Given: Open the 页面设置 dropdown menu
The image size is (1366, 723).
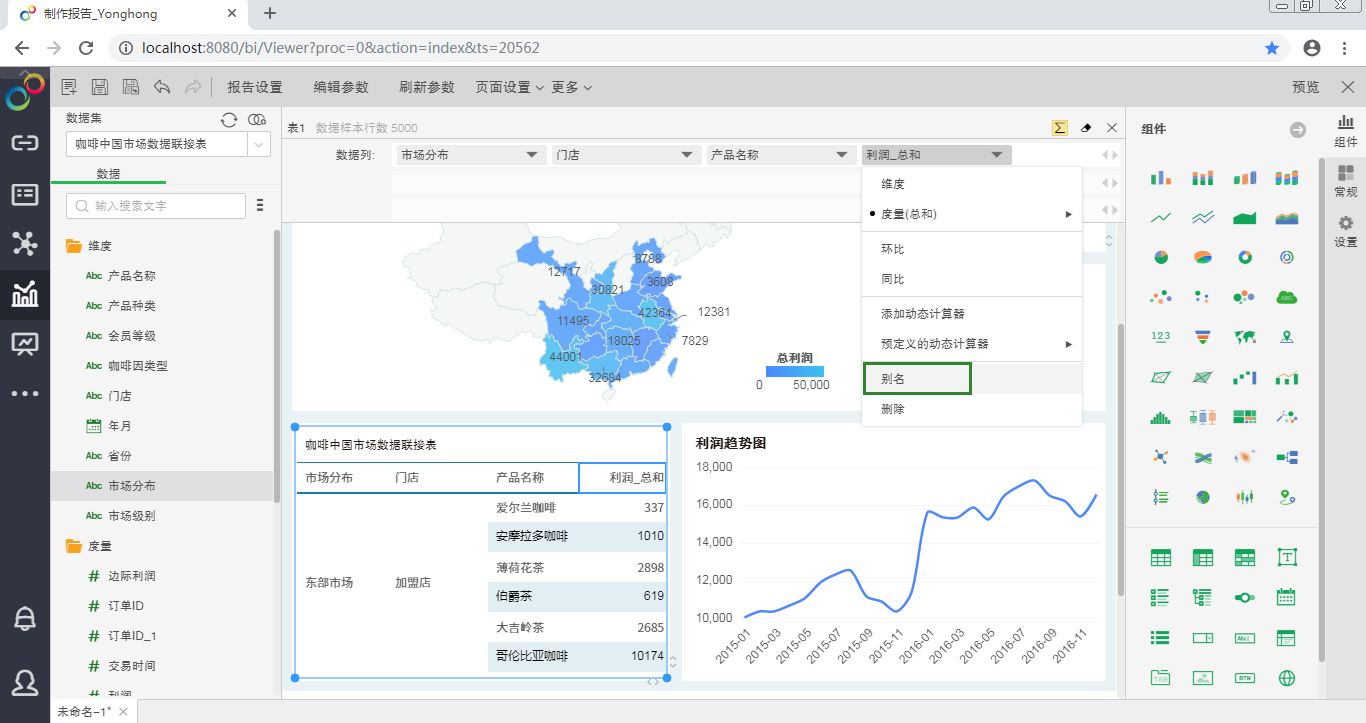Looking at the screenshot, I should (x=509, y=88).
